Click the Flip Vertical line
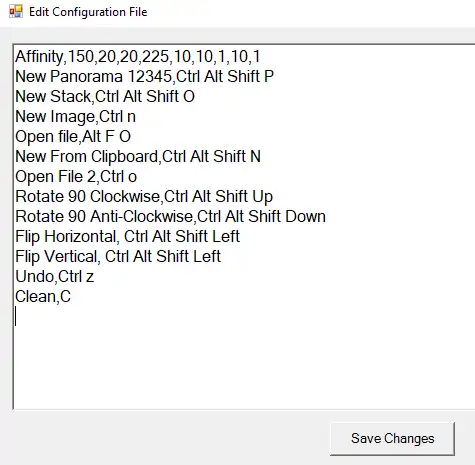The height and width of the screenshot is (465, 475). click(118, 256)
